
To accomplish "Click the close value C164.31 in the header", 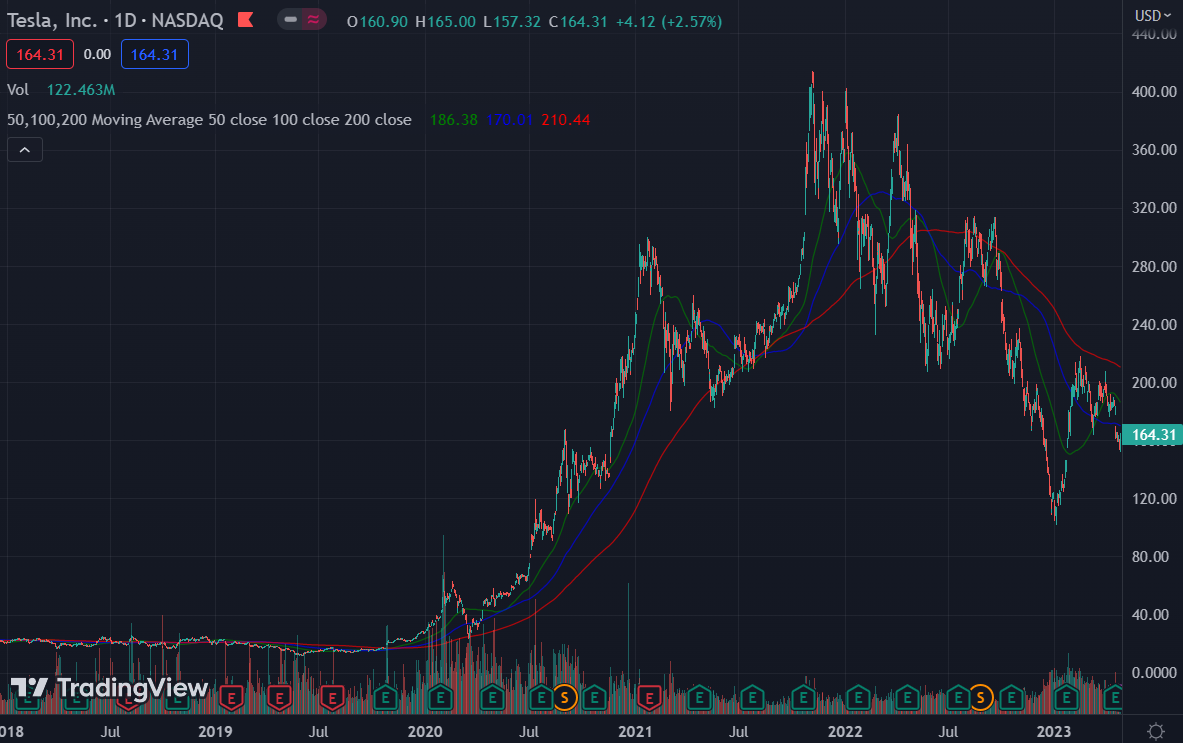I will (x=578, y=22).
